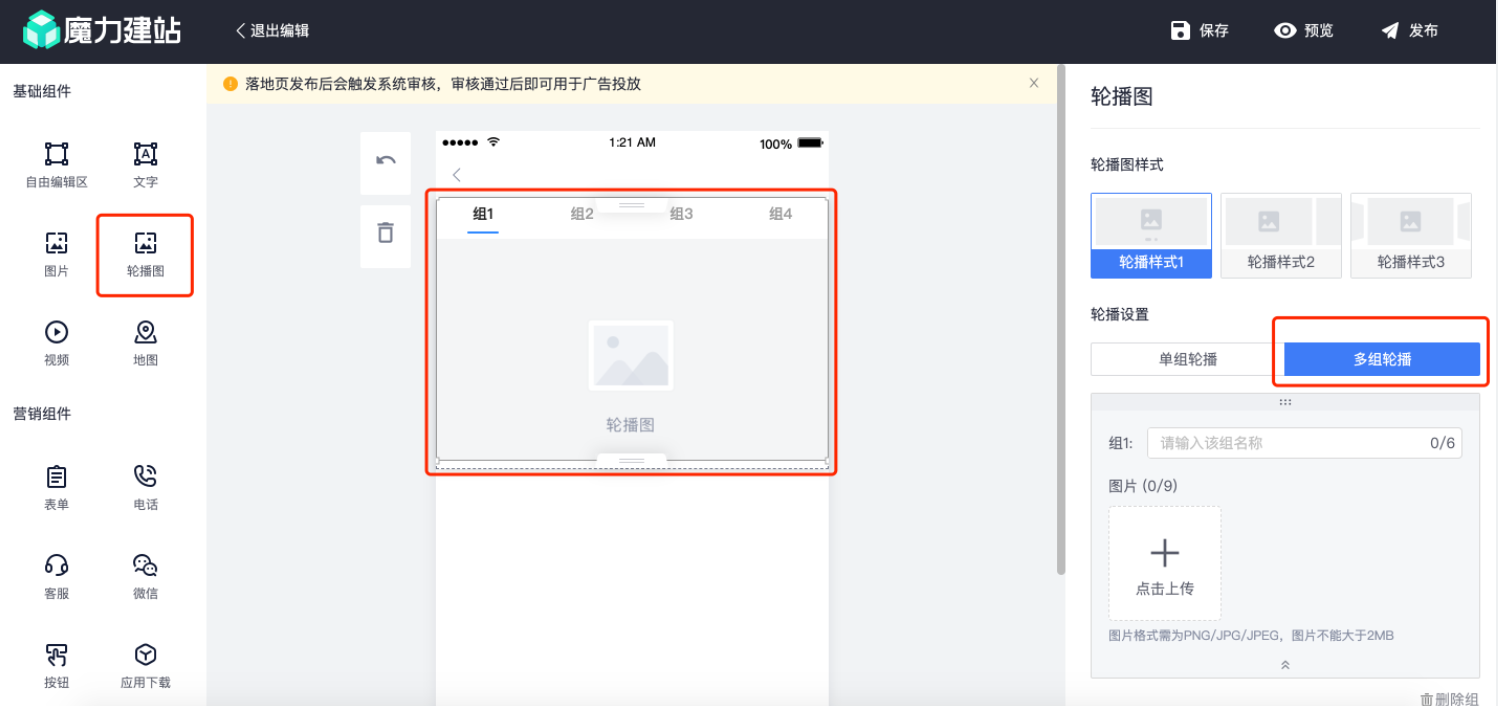
Task: Add a 表单 form component
Action: click(56, 487)
